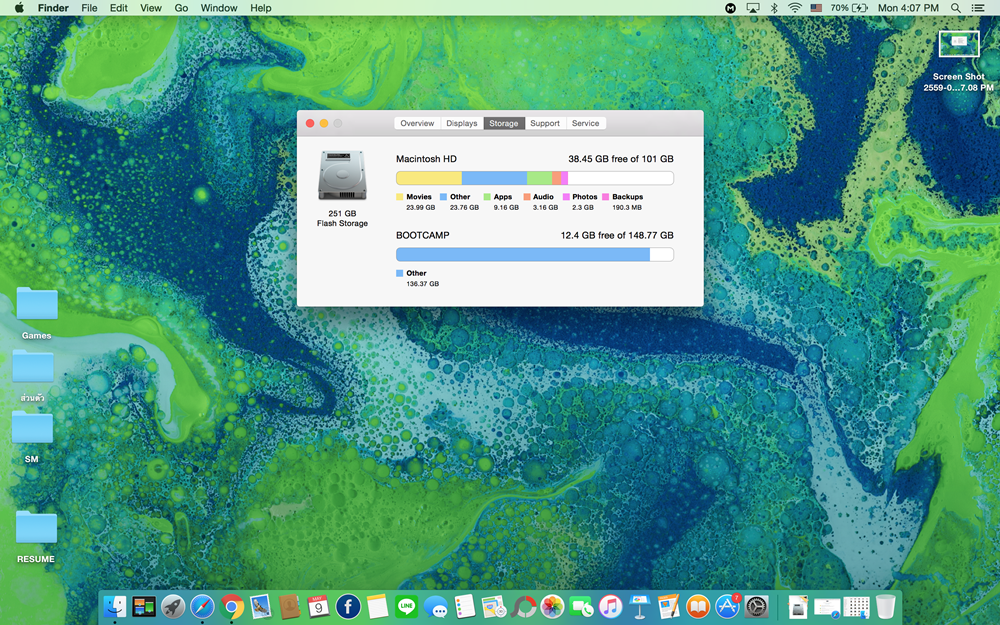Switch to the Overview tab
1000x625 pixels.
(x=417, y=123)
